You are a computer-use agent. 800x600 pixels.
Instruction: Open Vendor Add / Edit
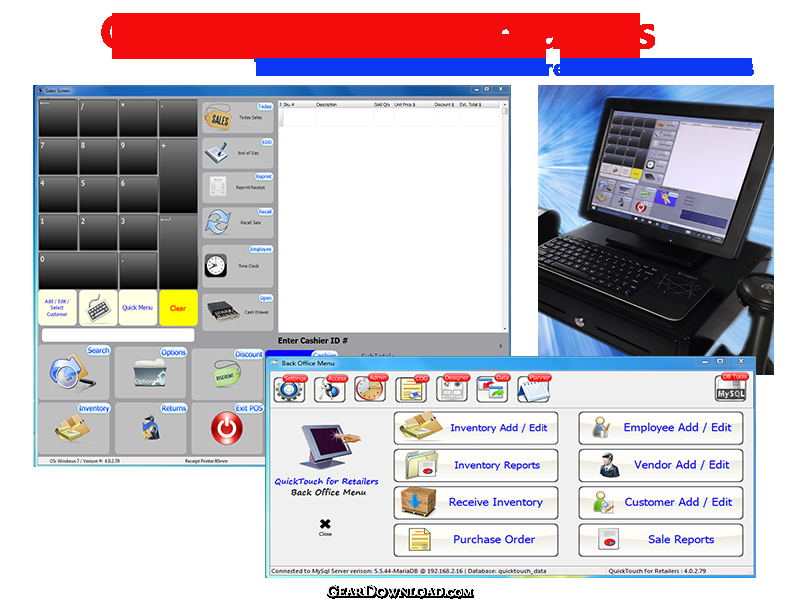pyautogui.click(x=661, y=465)
